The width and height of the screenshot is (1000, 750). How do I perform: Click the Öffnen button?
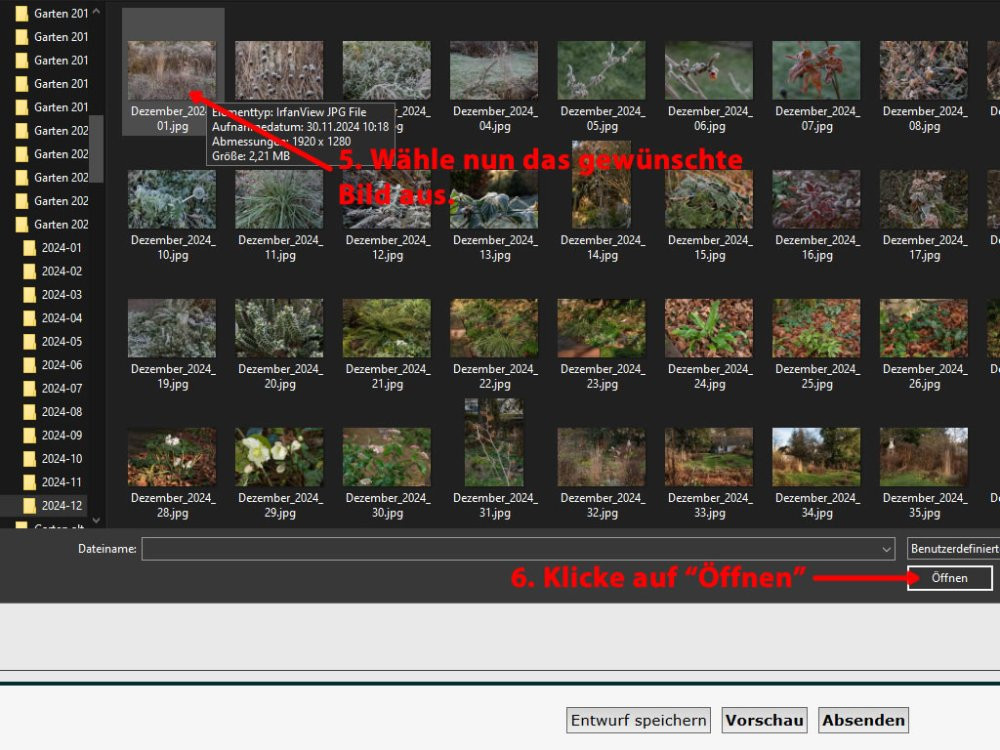(949, 578)
